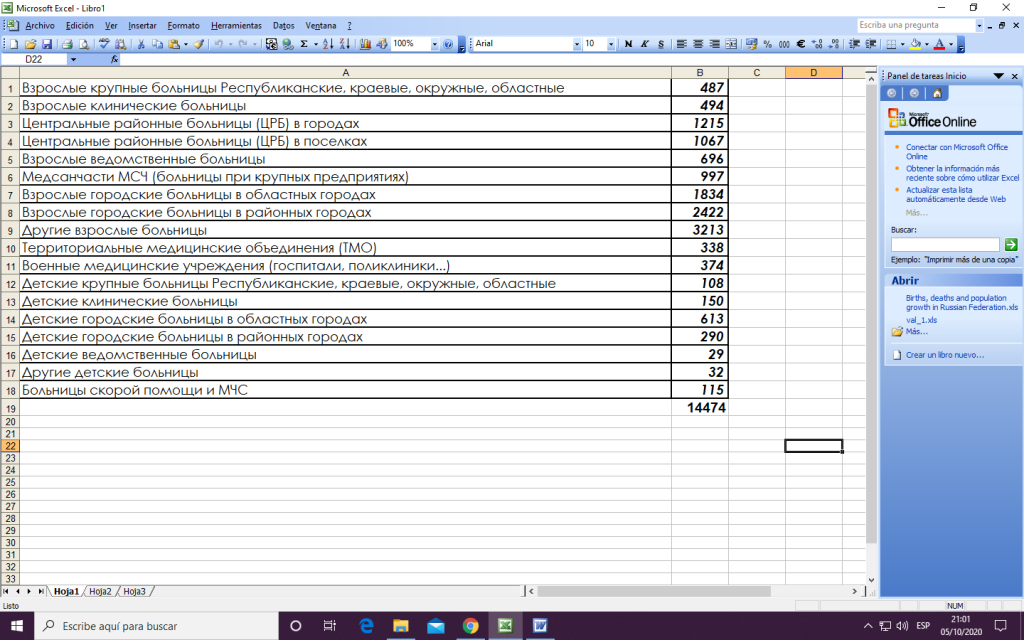
Task: Open the Arial font name dropdown
Action: pyautogui.click(x=577, y=44)
